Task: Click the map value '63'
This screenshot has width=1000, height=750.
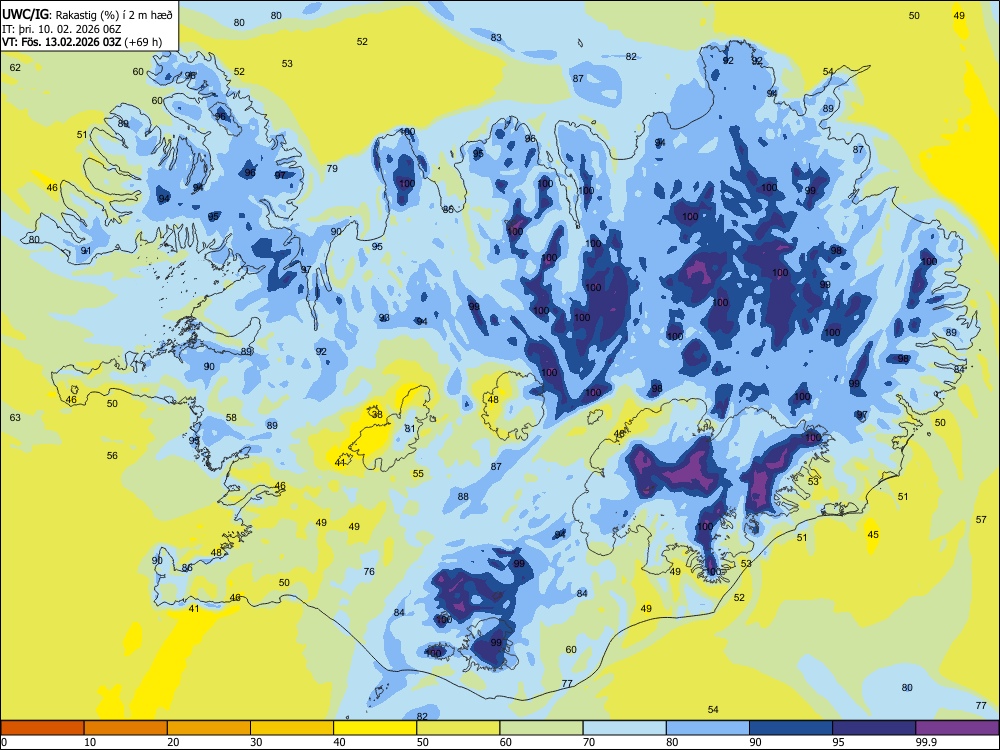Action: [15, 418]
